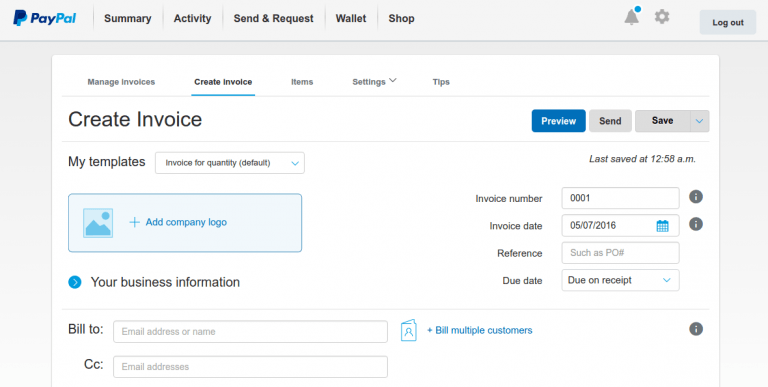768x387 pixels.
Task: Open the Tips tab
Action: click(441, 82)
